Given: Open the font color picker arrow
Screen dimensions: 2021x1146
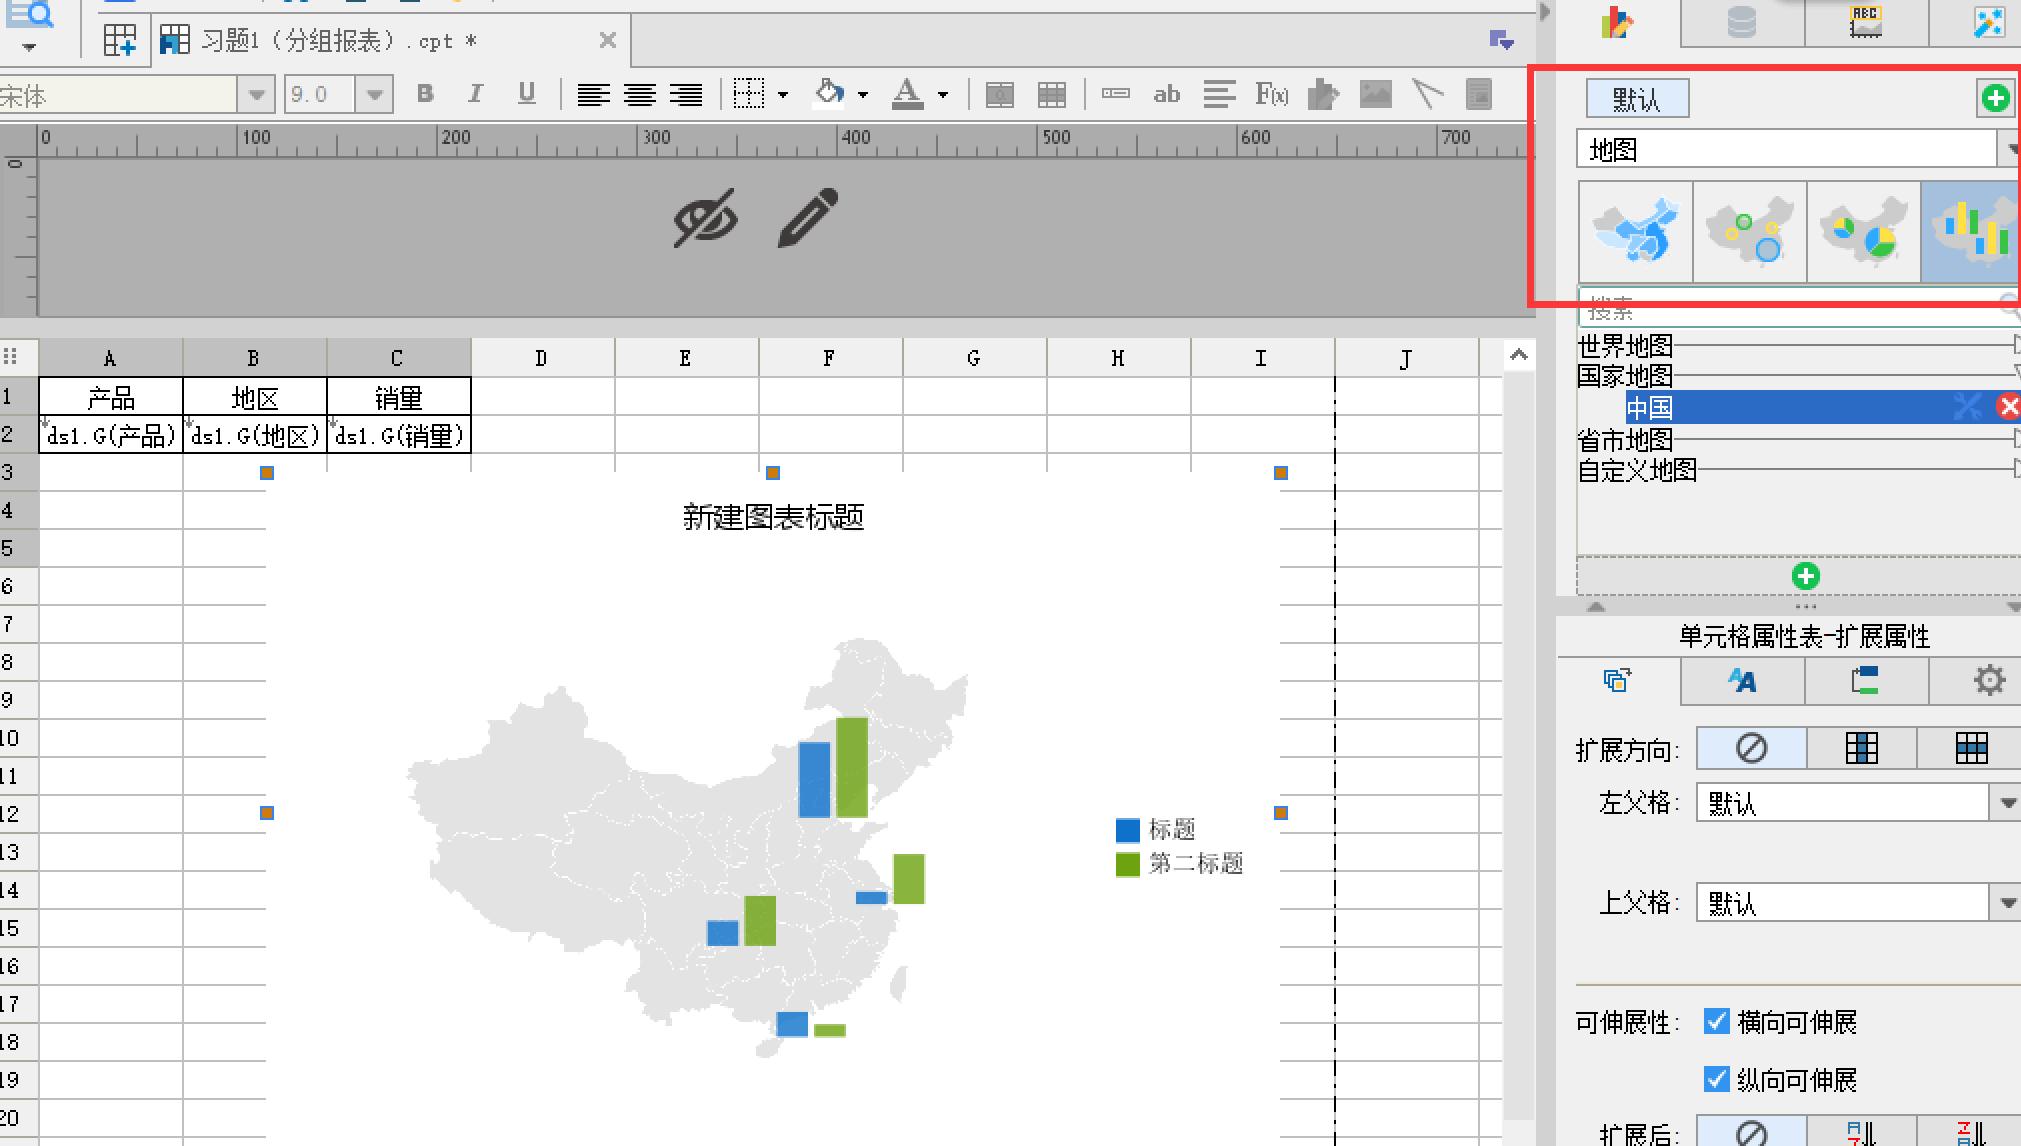Looking at the screenshot, I should tap(940, 94).
